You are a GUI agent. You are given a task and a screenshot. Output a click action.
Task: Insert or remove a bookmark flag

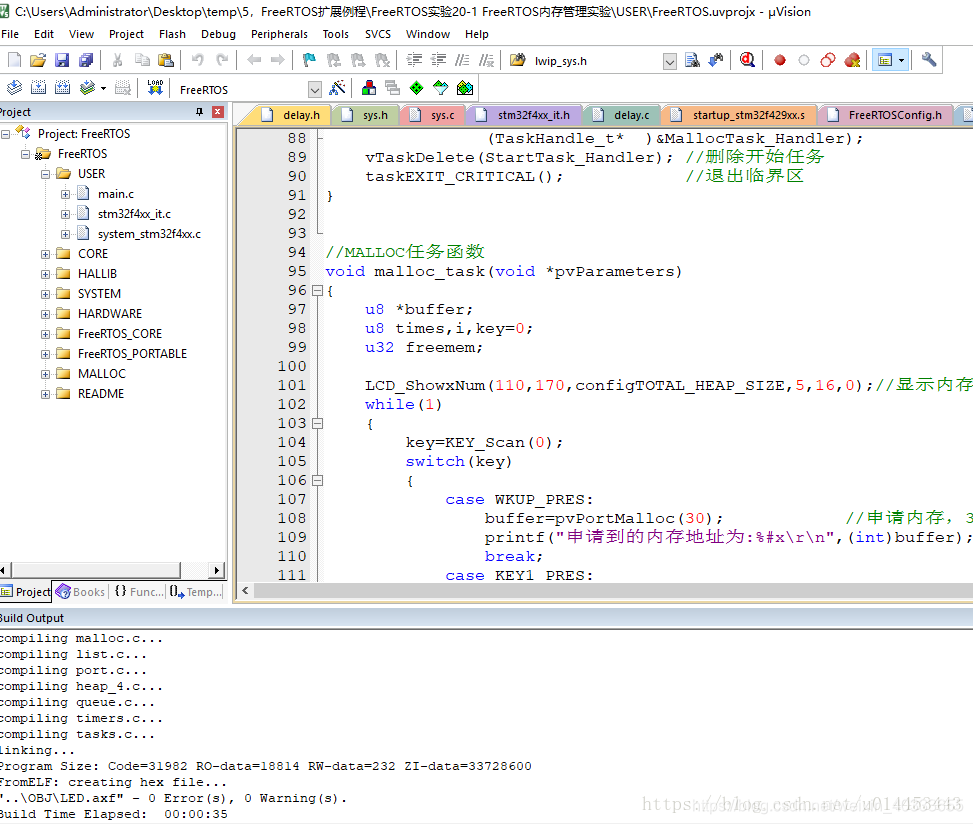pyautogui.click(x=309, y=60)
